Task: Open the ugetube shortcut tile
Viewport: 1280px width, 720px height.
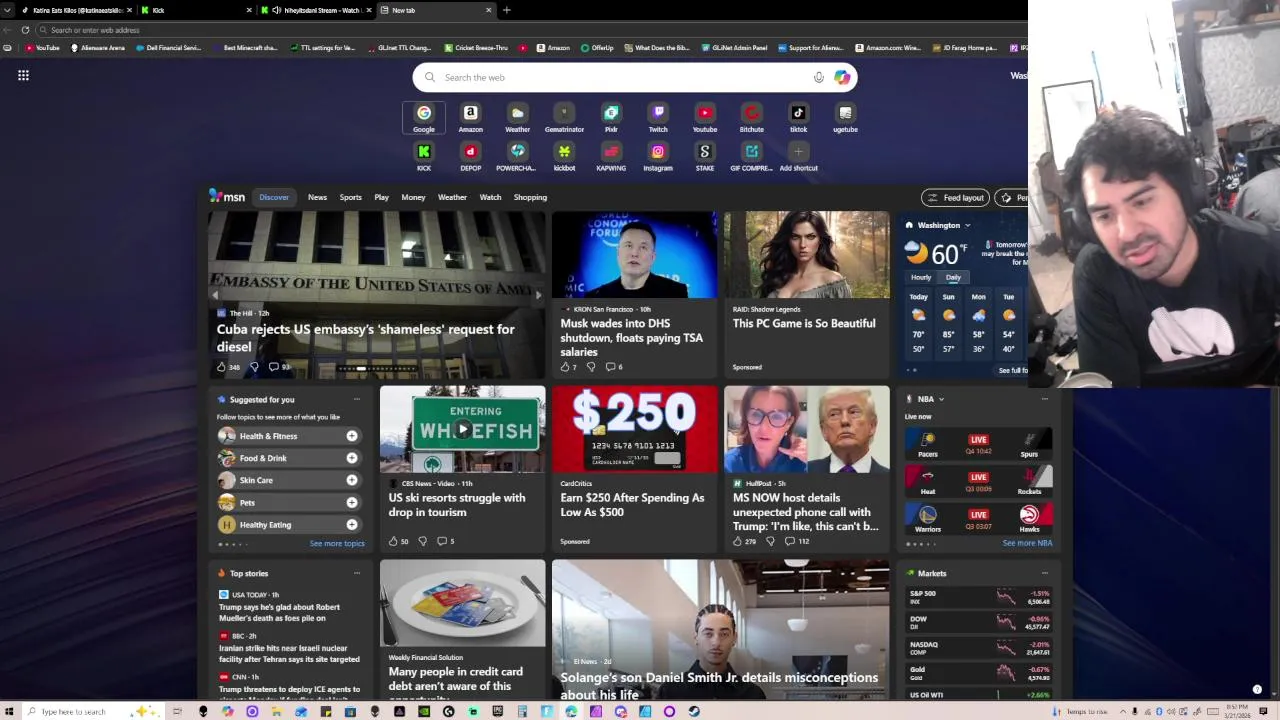Action: [845, 118]
